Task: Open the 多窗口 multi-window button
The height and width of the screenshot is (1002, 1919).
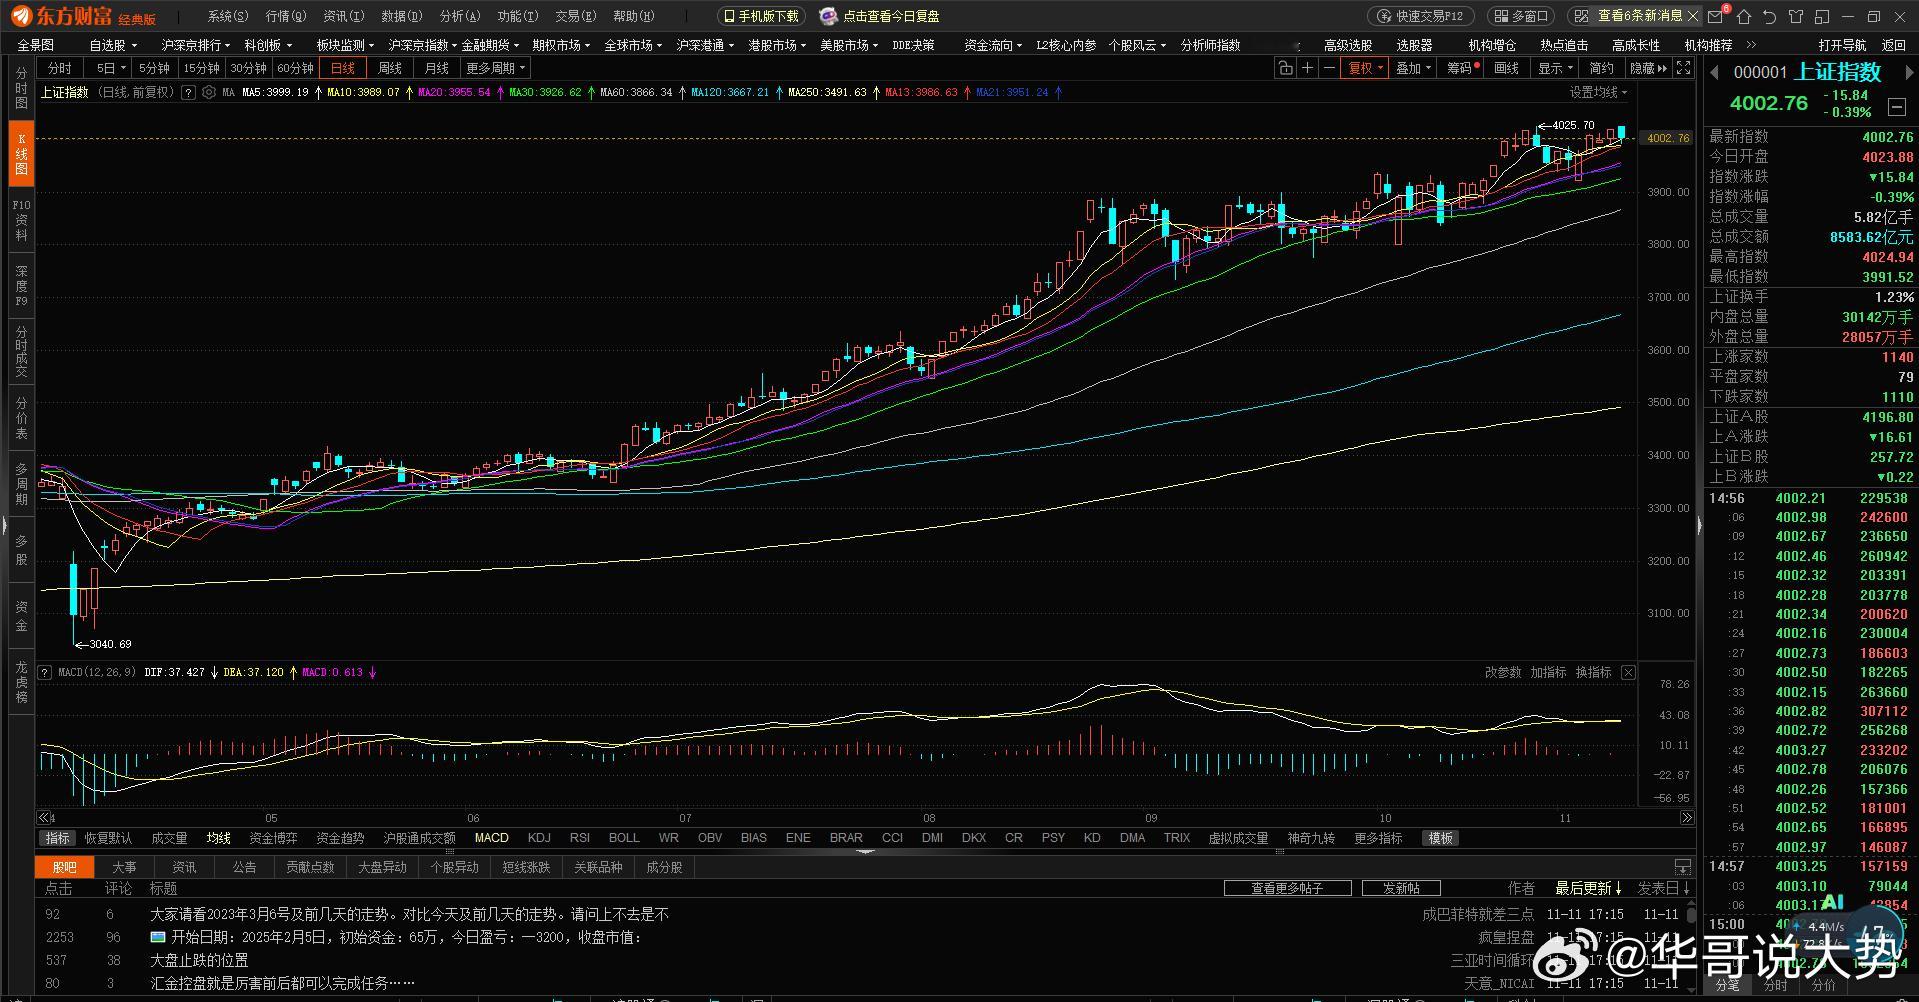Action: click(x=1520, y=16)
